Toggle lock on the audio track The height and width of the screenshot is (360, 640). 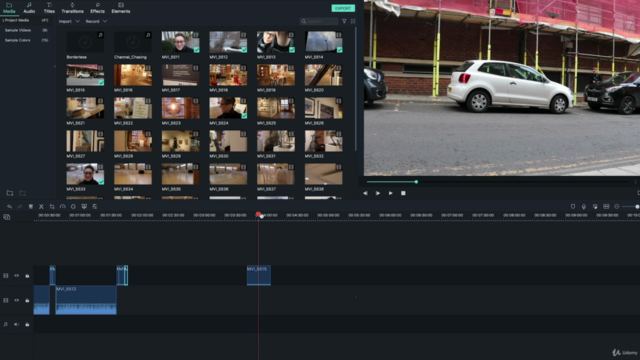27,324
